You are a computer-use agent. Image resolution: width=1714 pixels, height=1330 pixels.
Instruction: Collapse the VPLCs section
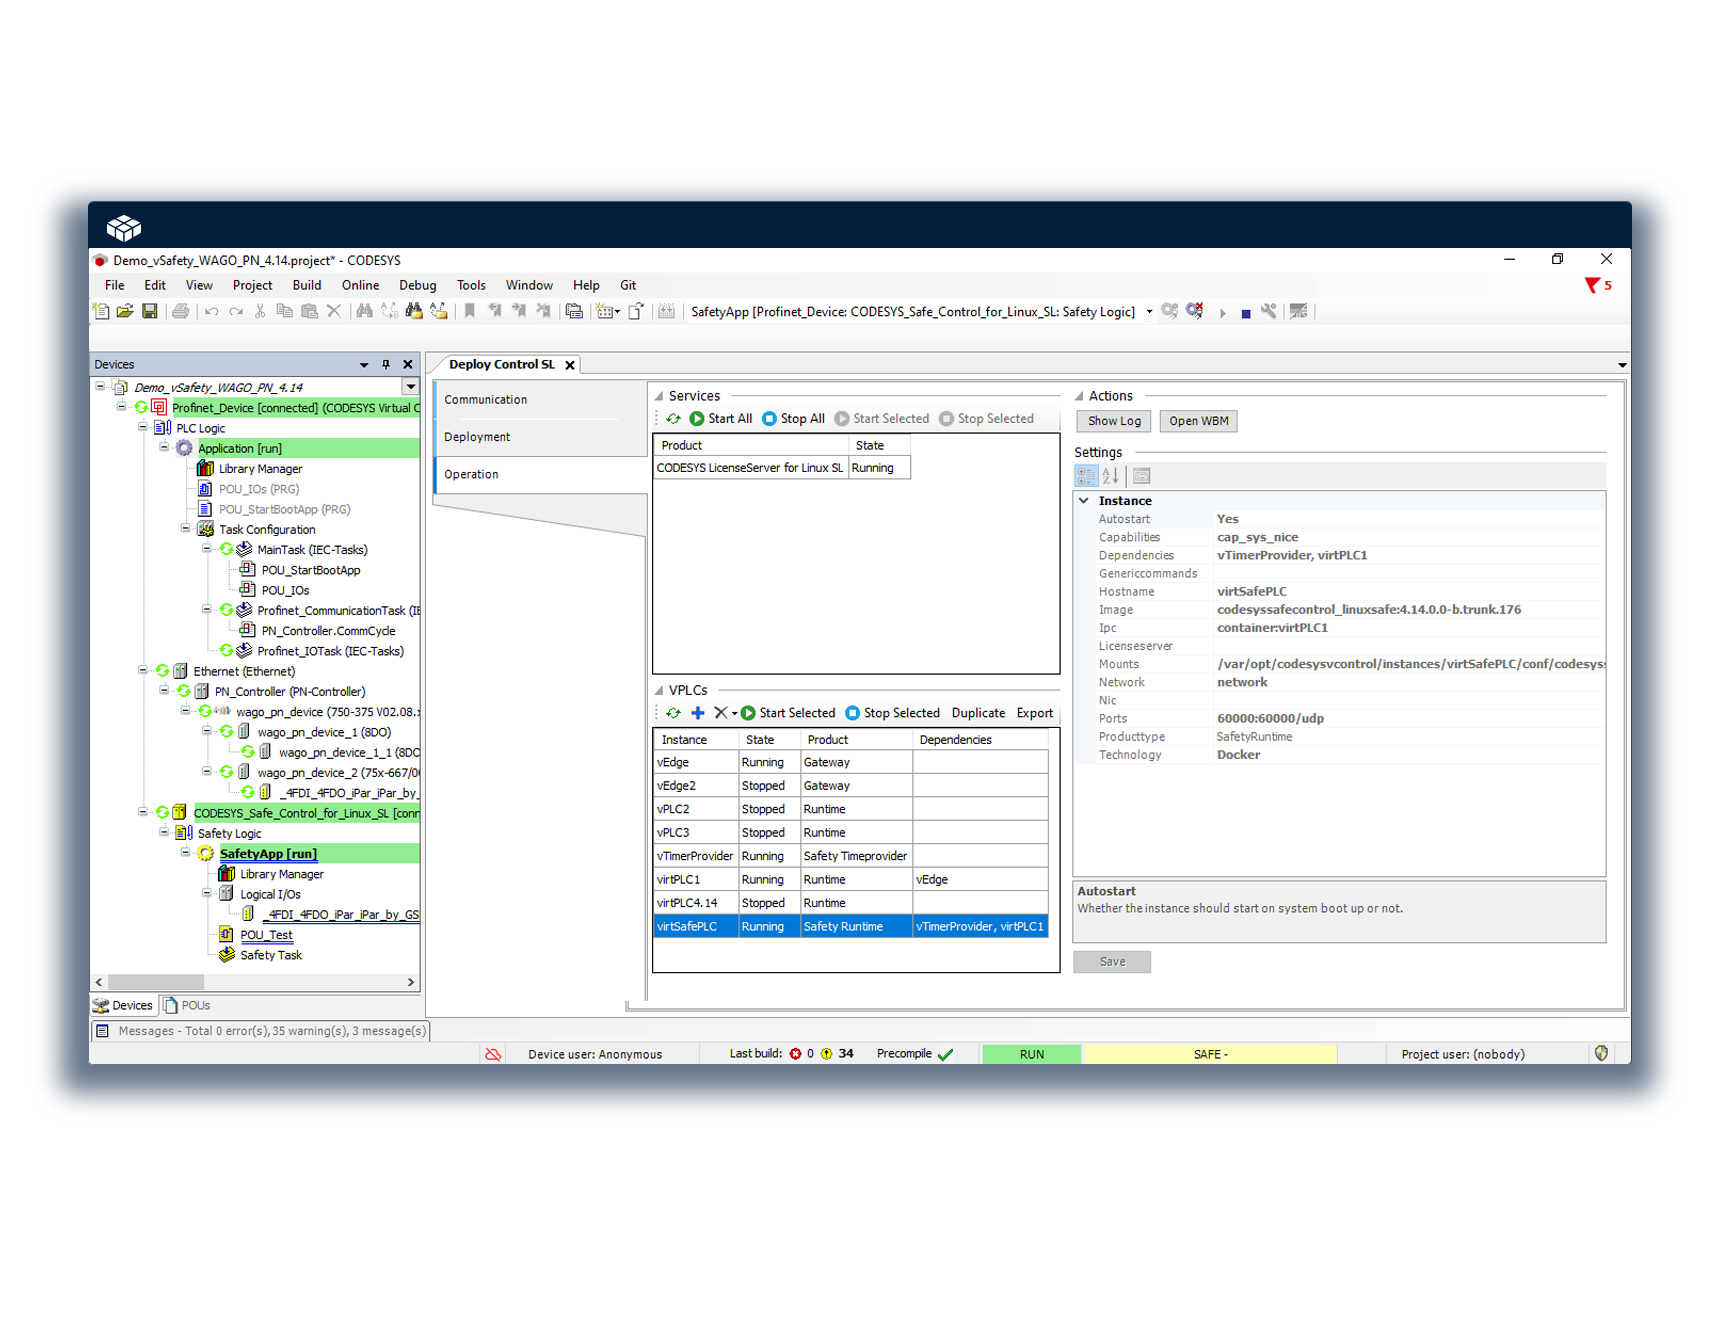click(659, 690)
